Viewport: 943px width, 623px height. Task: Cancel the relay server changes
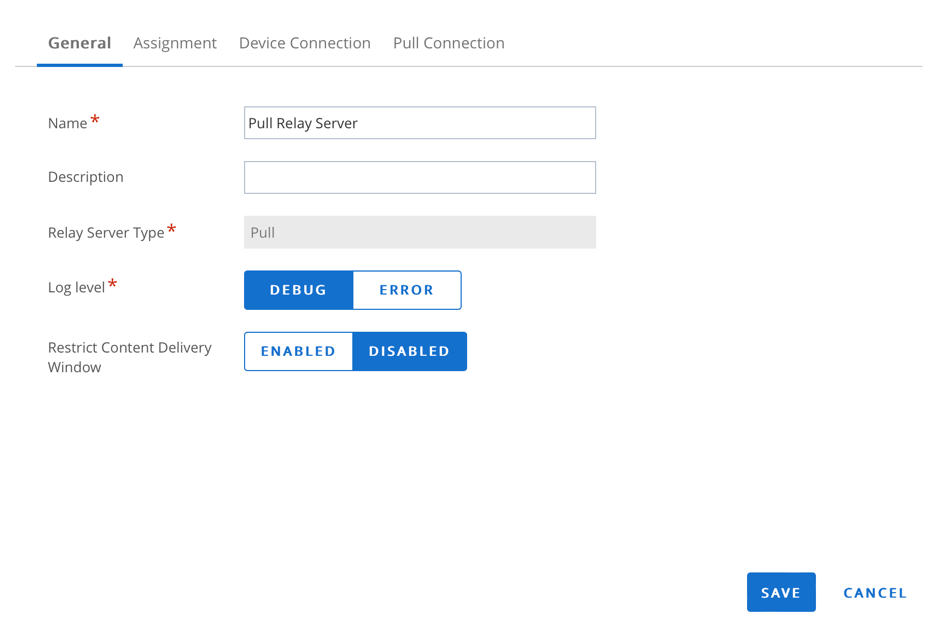[x=874, y=592]
